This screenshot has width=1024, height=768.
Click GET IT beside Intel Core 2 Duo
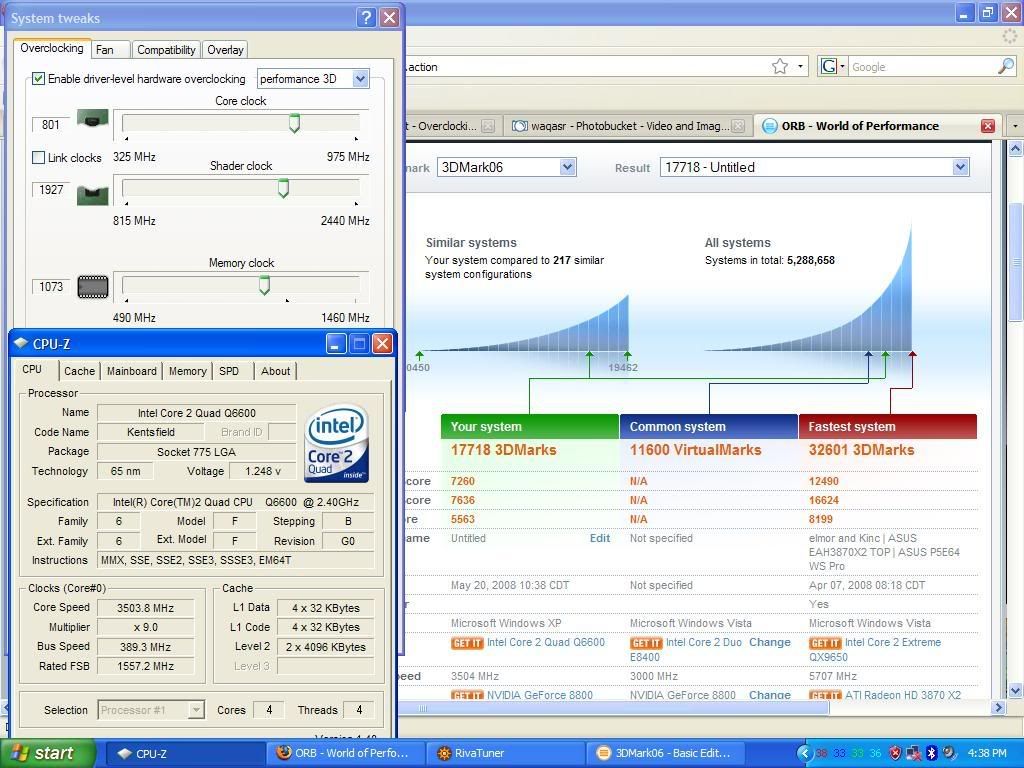pos(646,643)
